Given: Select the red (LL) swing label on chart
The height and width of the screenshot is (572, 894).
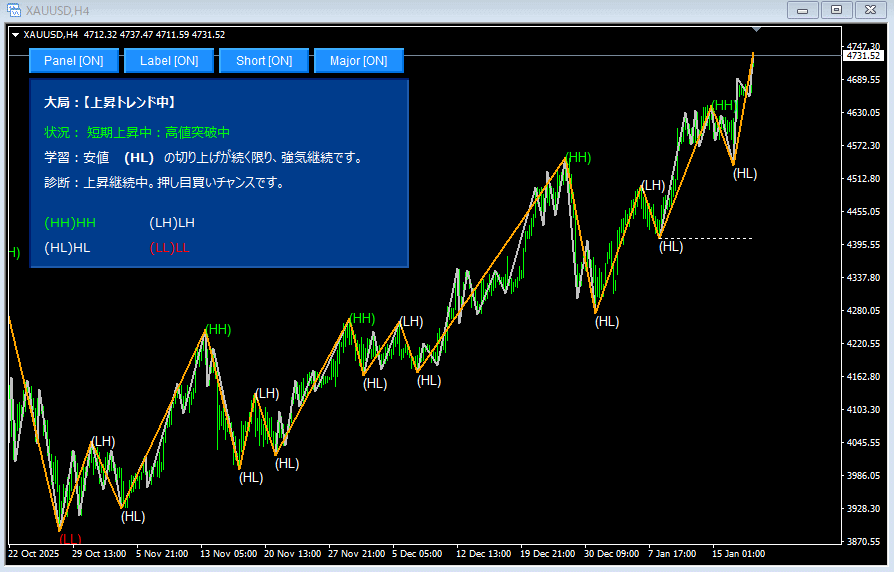Looking at the screenshot, I should tap(69, 539).
